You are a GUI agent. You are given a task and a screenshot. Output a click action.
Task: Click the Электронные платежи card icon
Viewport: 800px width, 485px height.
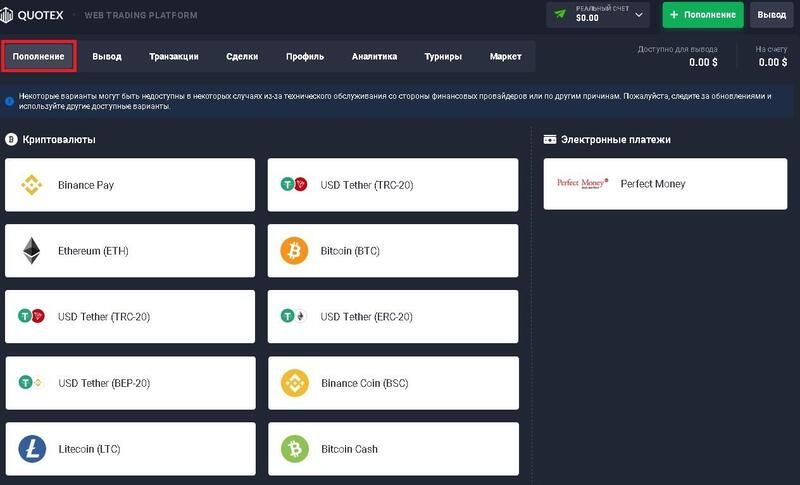point(549,139)
